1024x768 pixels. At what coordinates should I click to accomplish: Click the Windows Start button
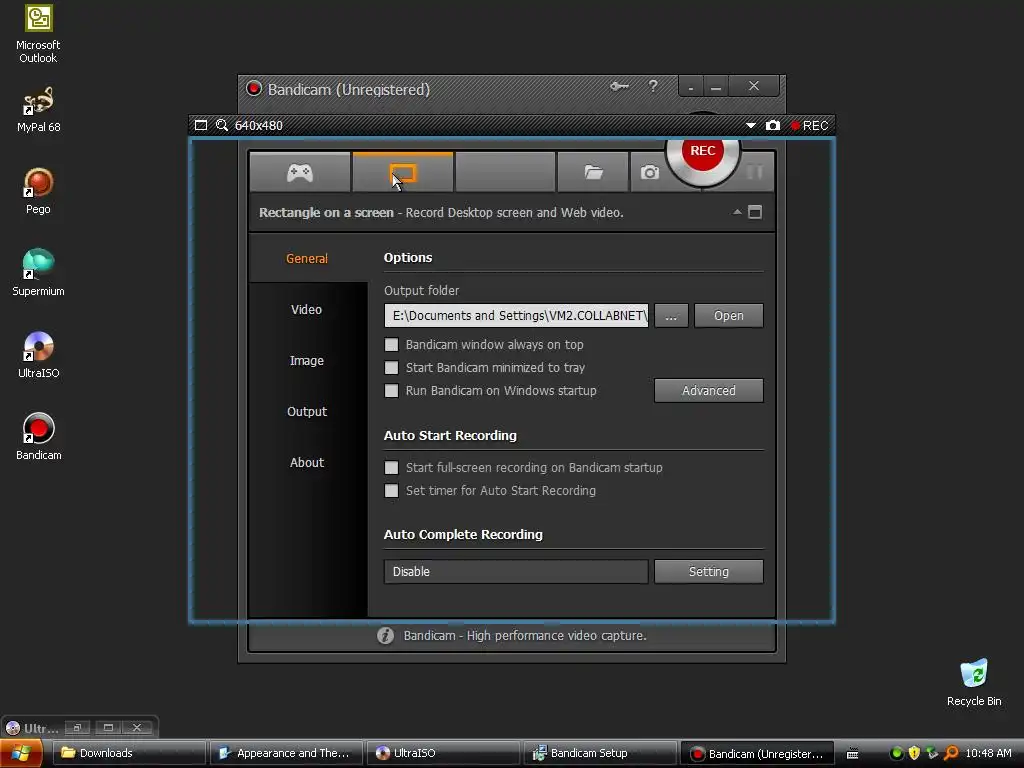tap(21, 754)
